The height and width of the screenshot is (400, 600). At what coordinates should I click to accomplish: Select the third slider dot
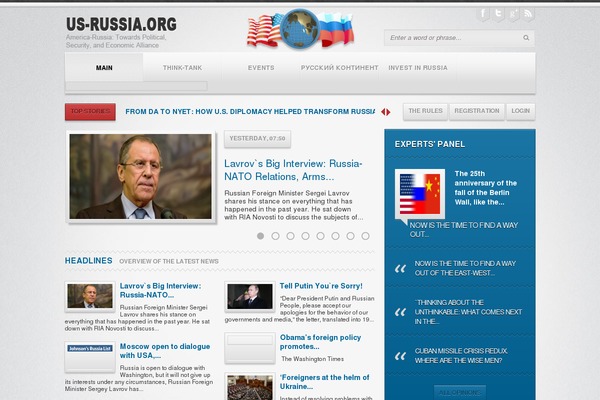[290, 236]
